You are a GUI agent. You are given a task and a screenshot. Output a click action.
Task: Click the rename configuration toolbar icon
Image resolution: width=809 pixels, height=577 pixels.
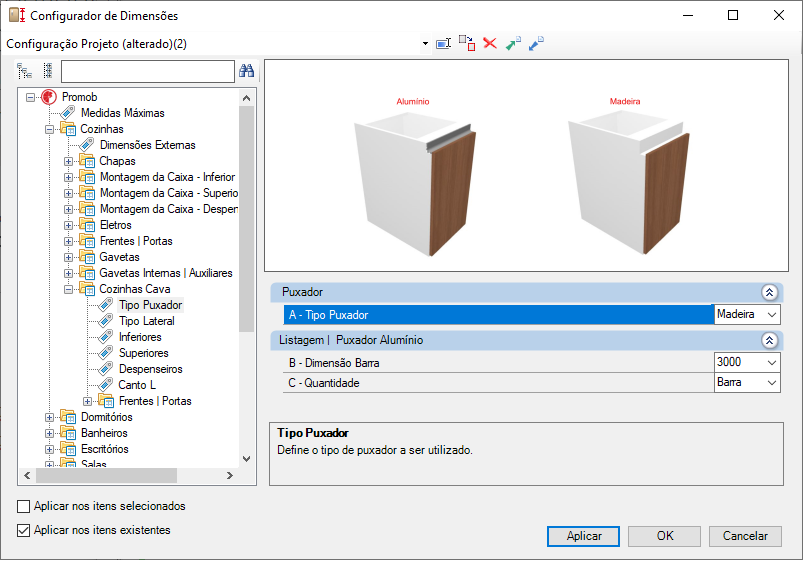click(x=443, y=44)
